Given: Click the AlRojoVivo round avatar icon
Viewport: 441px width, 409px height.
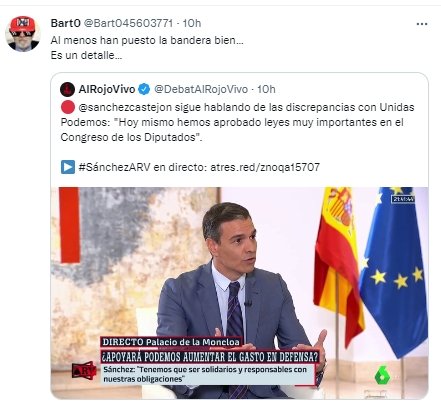Looking at the screenshot, I should [67, 89].
